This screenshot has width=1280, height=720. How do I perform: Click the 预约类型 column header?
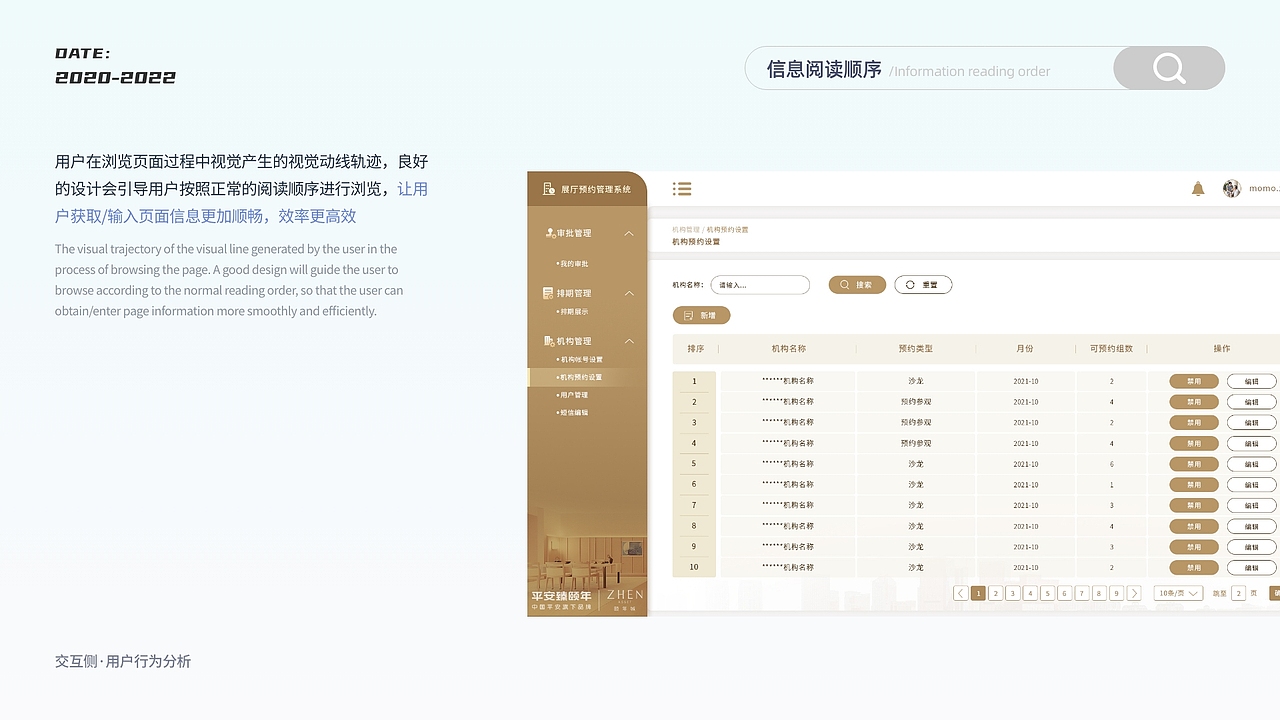916,349
